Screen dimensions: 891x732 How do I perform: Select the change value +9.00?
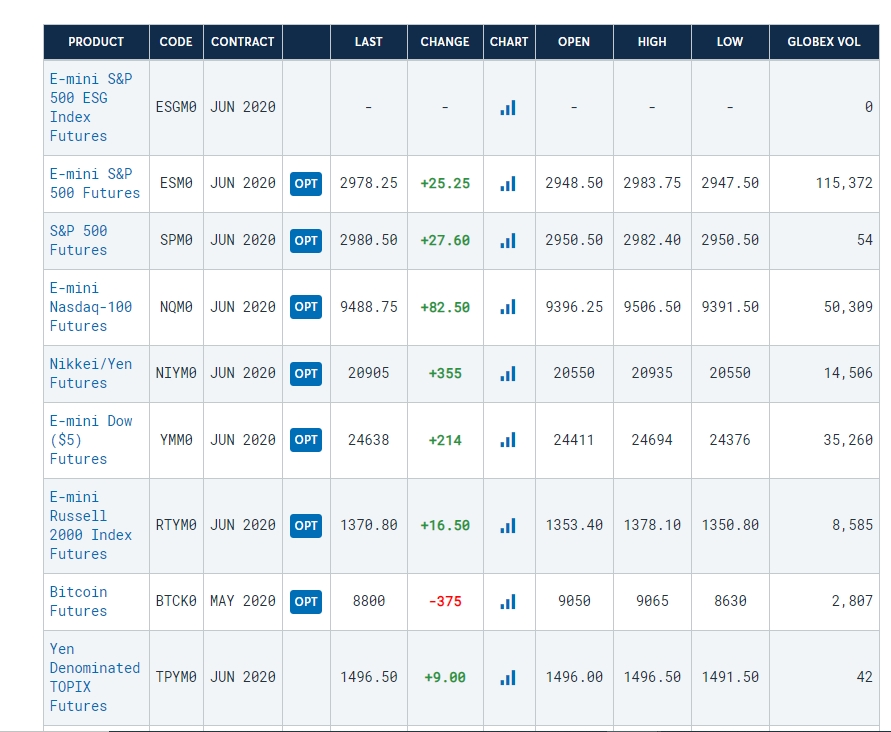445,677
